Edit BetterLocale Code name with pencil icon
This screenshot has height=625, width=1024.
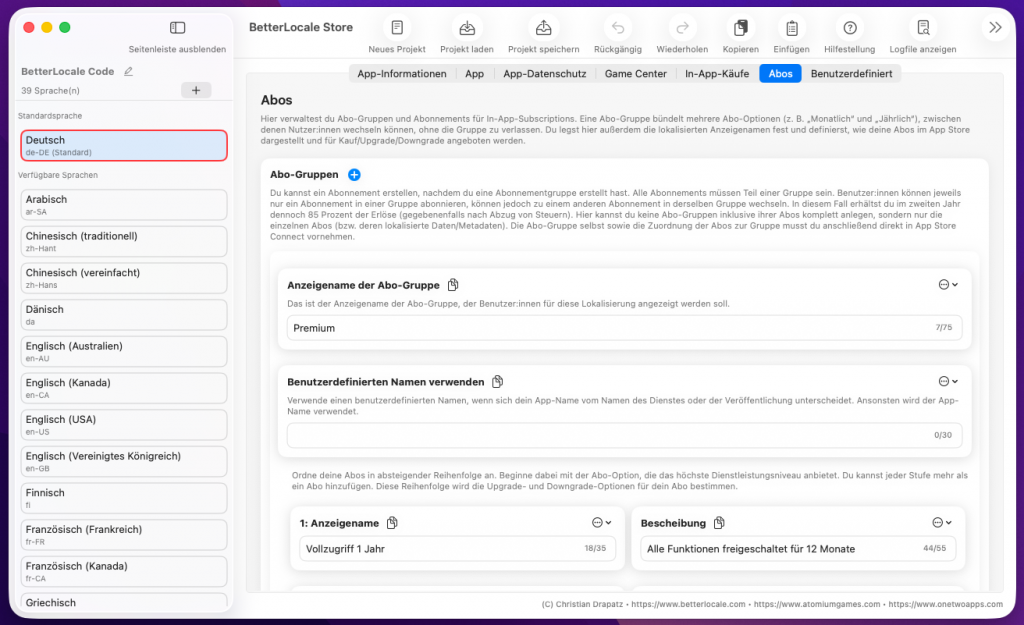(128, 72)
